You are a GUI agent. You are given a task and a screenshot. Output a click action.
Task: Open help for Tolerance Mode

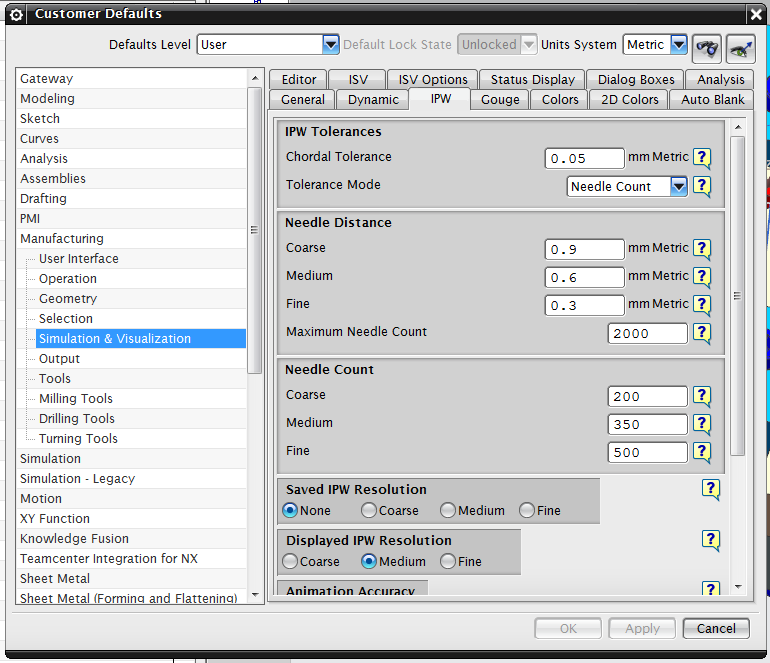(702, 186)
